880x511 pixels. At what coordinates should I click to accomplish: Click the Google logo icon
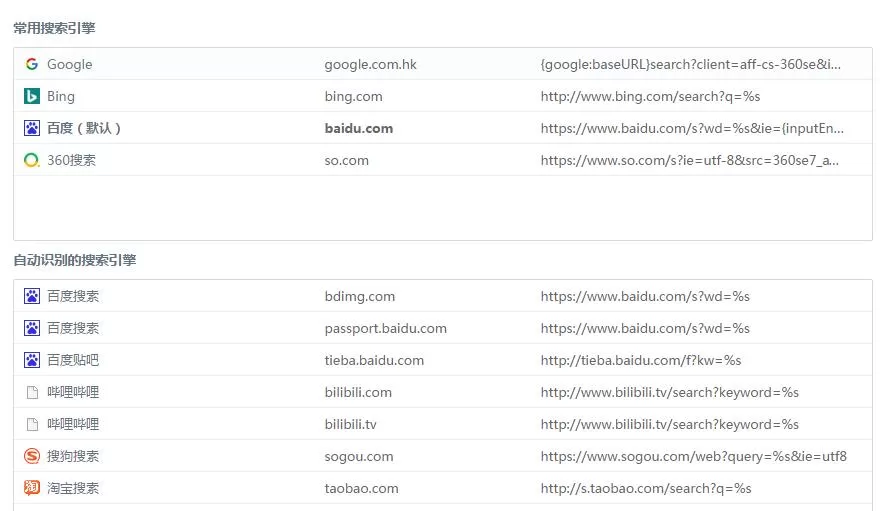pyautogui.click(x=32, y=64)
